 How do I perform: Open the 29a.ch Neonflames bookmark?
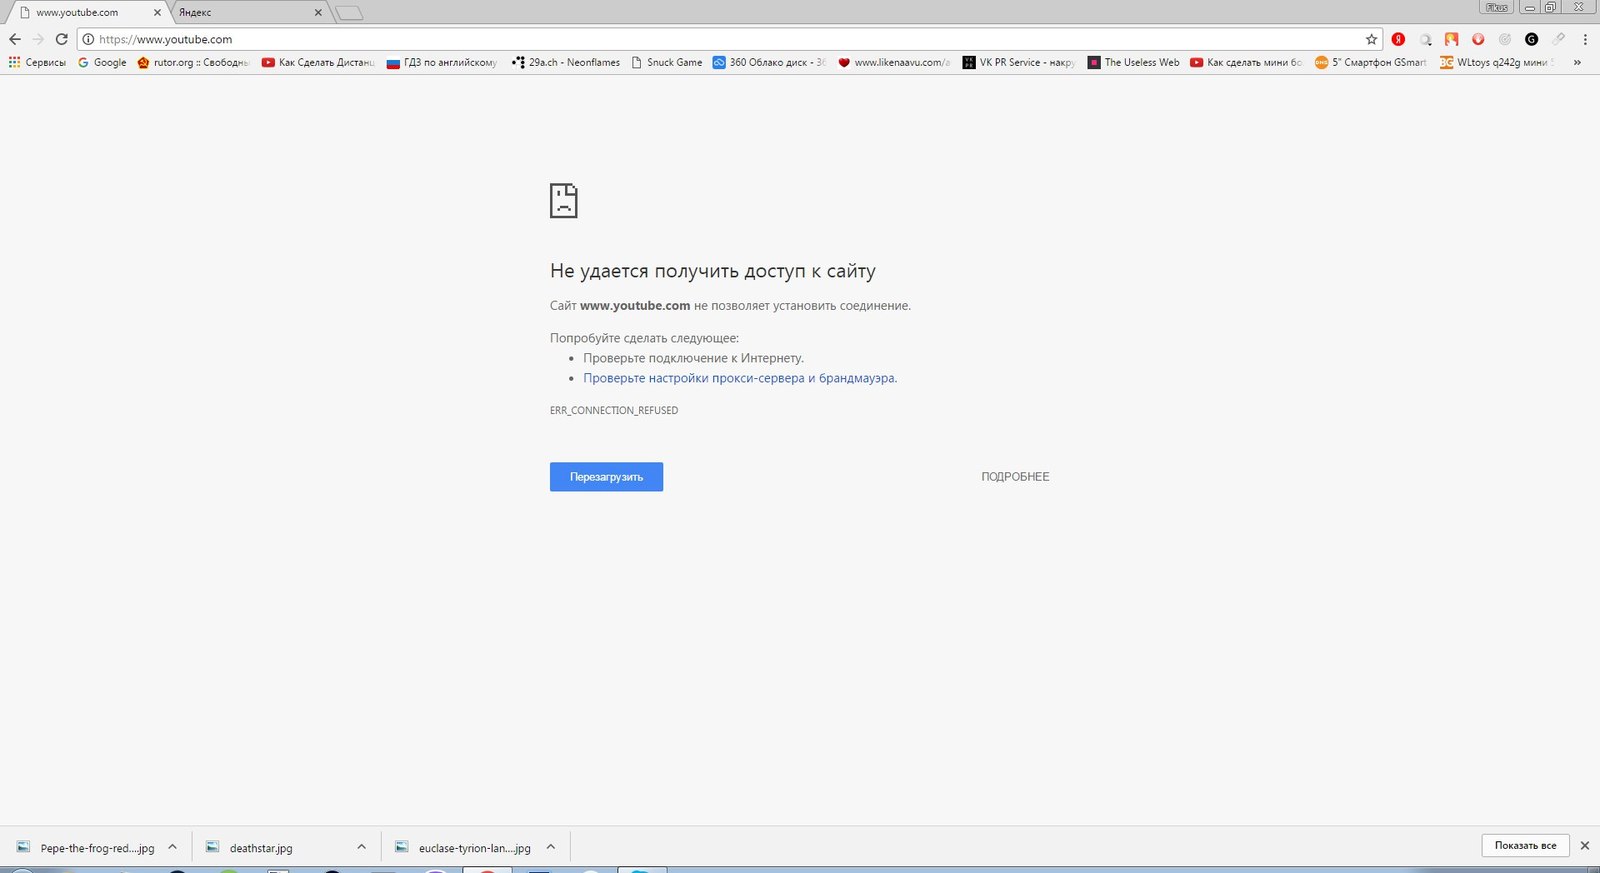[x=566, y=62]
